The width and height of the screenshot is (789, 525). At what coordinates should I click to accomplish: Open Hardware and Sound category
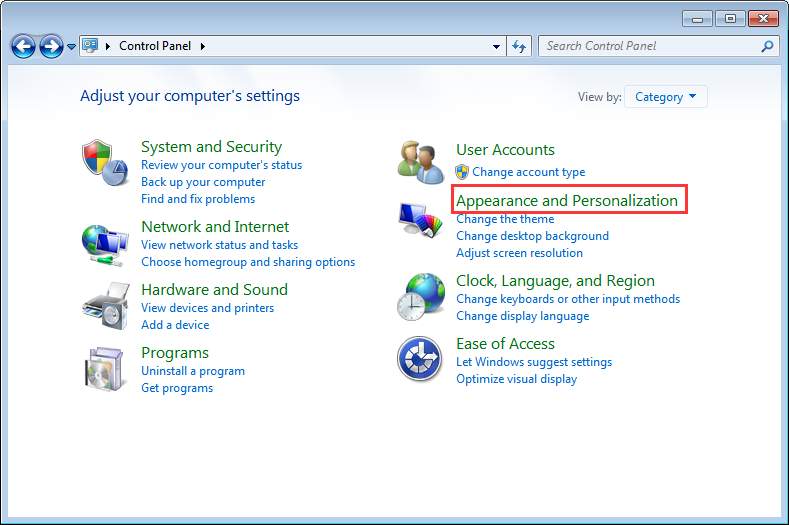214,289
